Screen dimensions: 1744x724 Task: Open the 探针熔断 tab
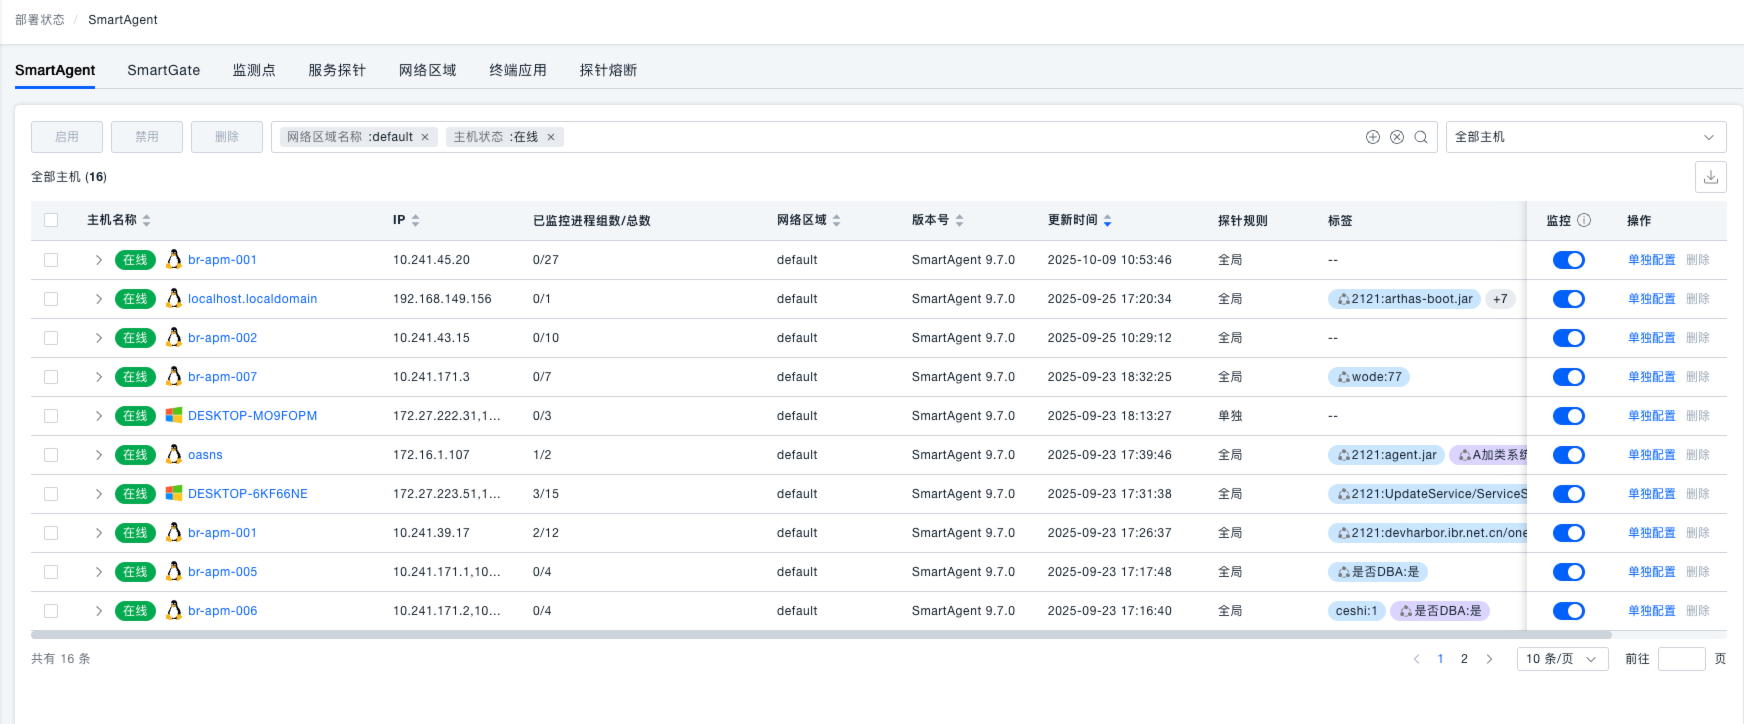[608, 70]
